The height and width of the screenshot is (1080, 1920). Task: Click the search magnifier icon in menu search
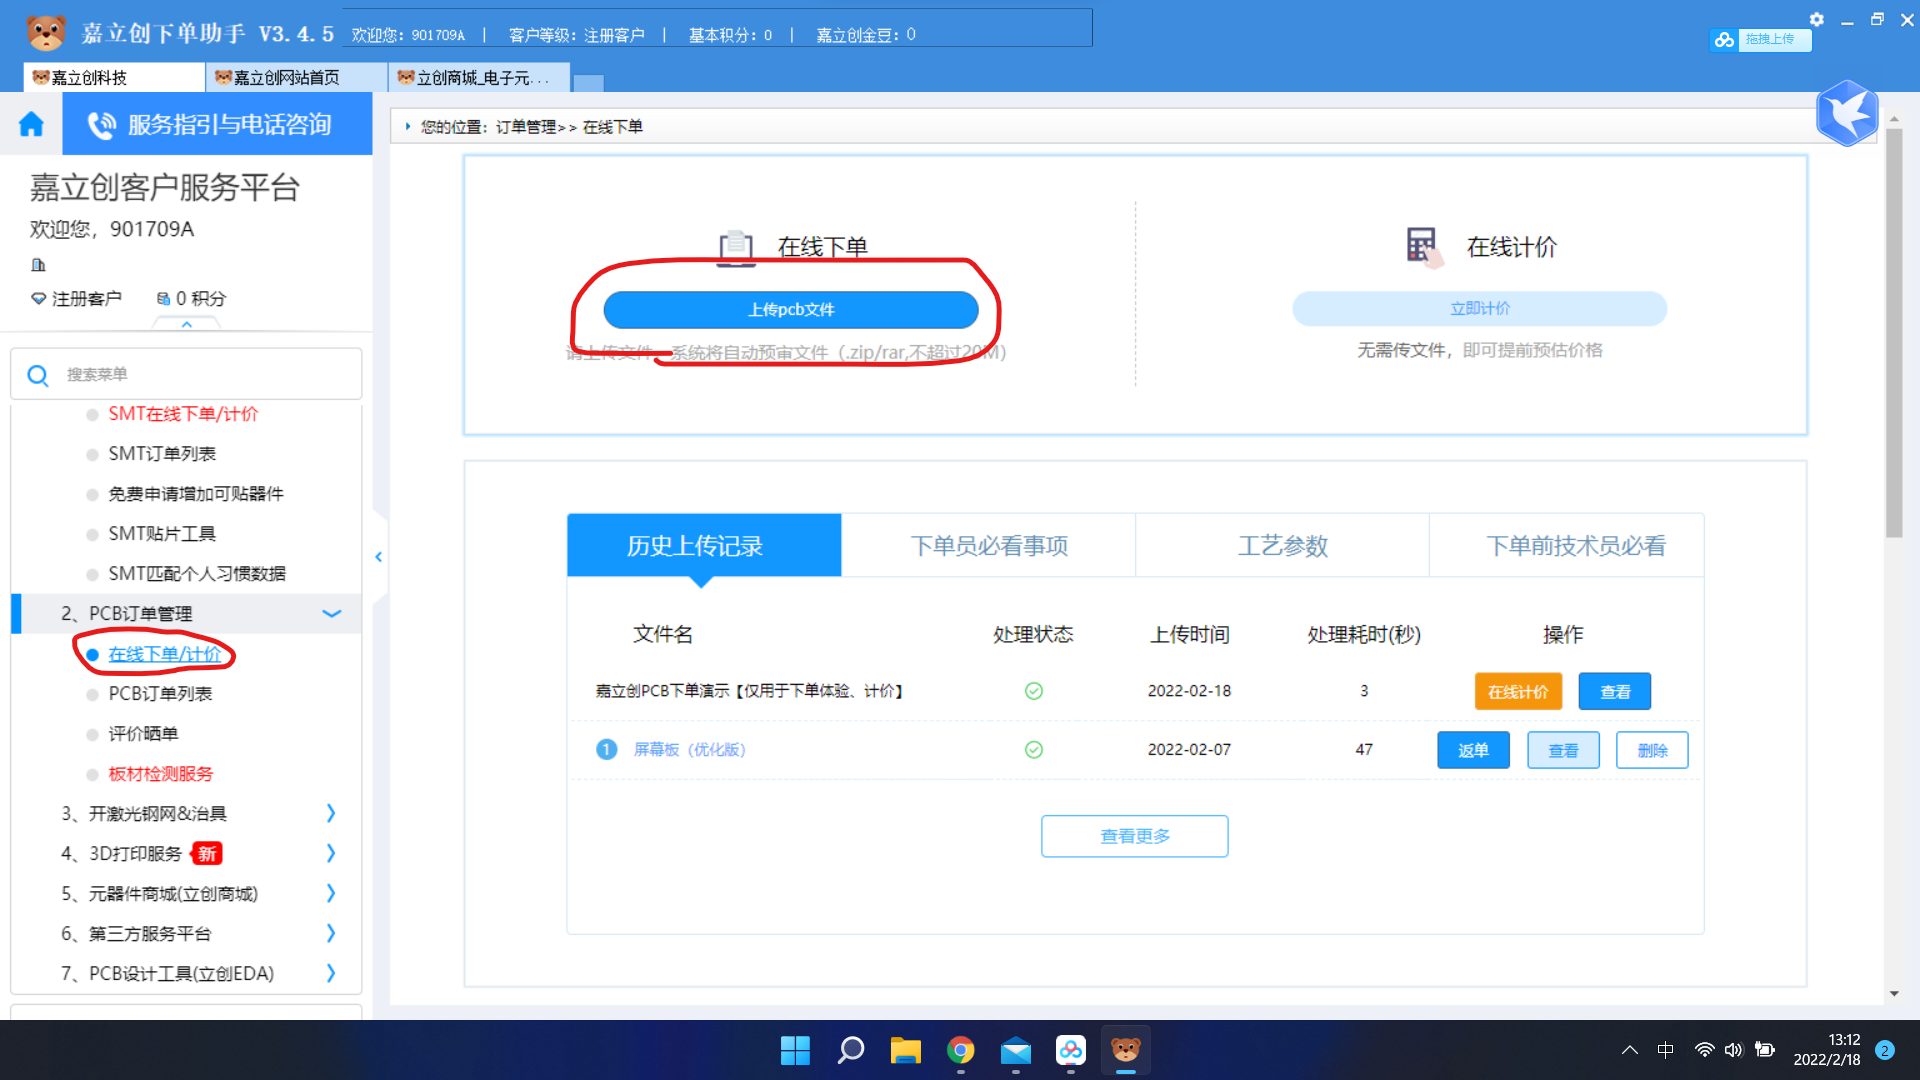[38, 375]
